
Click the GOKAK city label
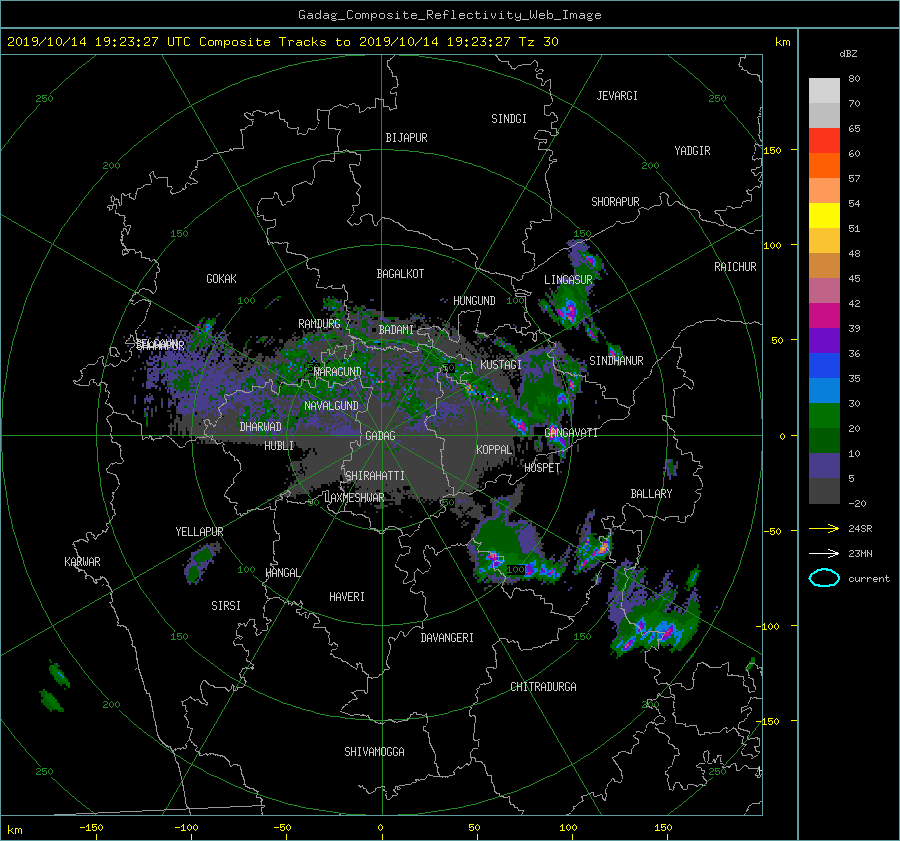coord(221,279)
